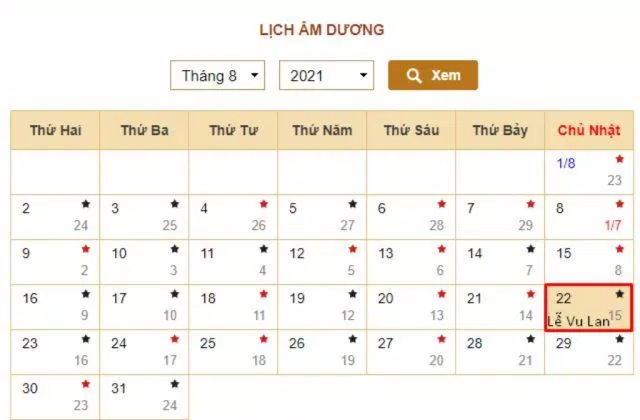
Task: Open the 2021 year dropdown
Action: click(326, 75)
